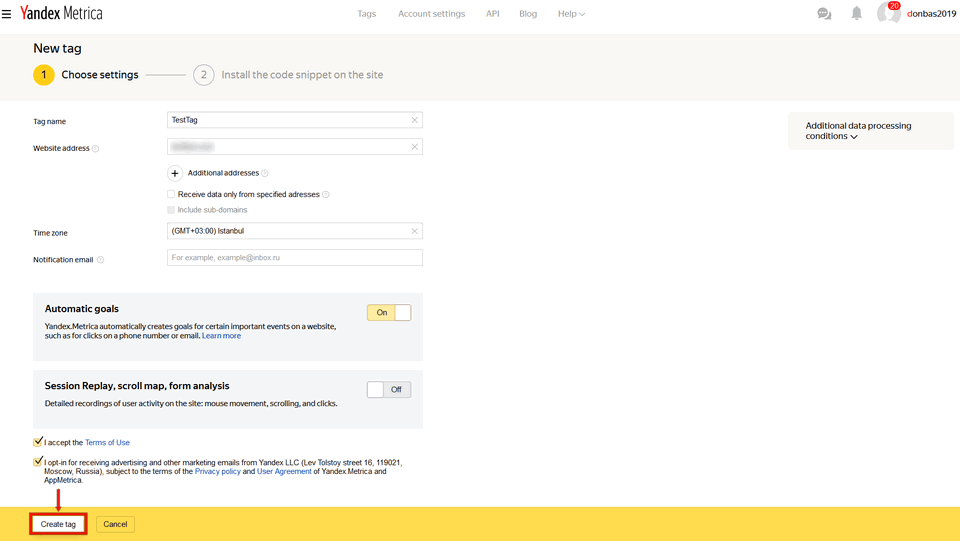Check Include sub-domains option
960x541 pixels.
(x=171, y=210)
